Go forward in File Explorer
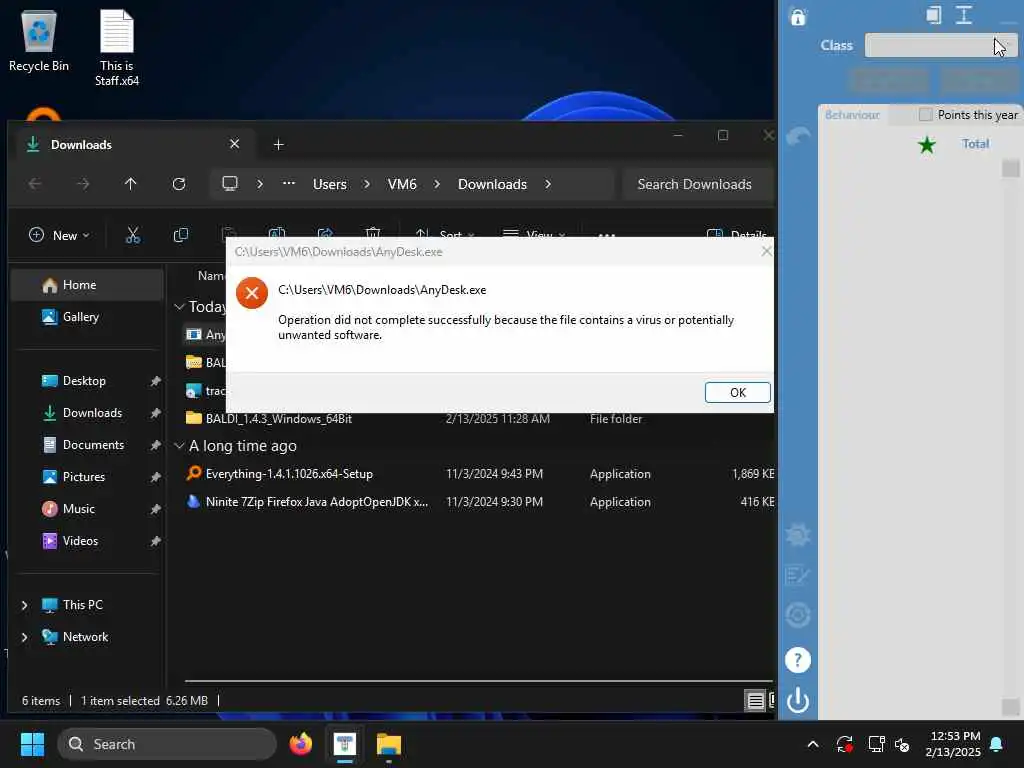This screenshot has height=768, width=1024. tap(83, 184)
